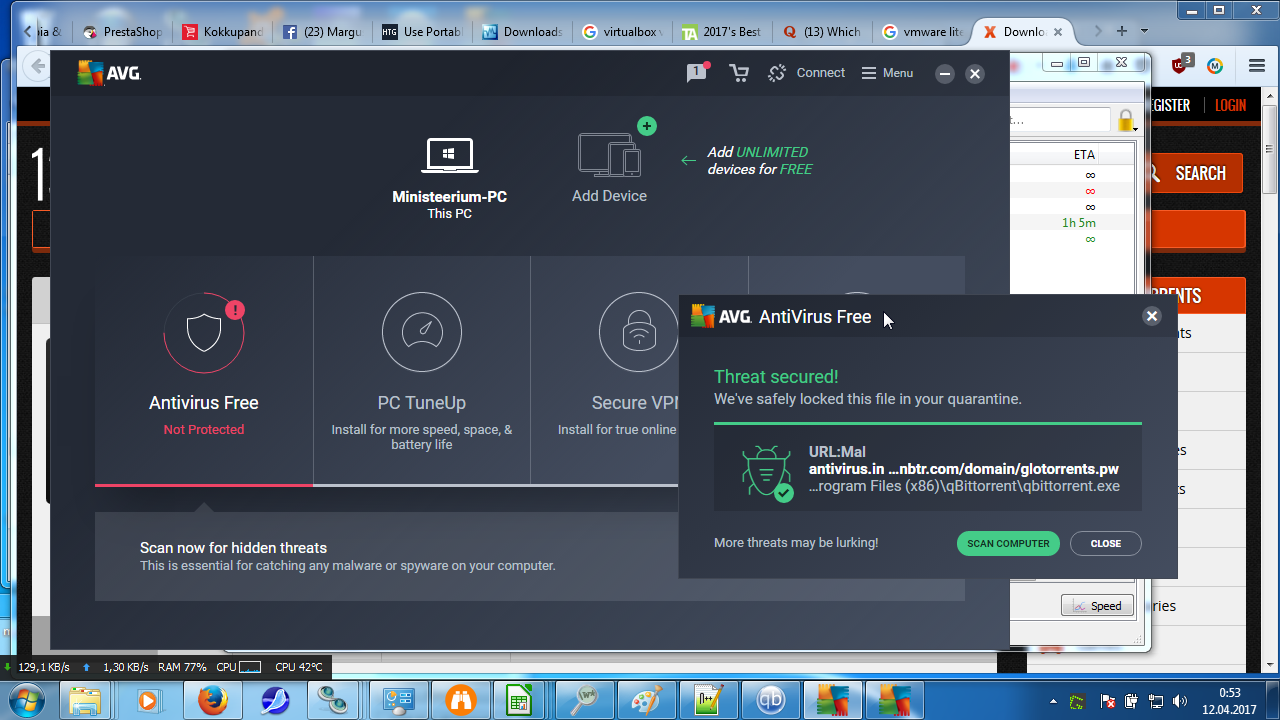This screenshot has height=720, width=1280.
Task: Click the 'Not Protected' status text
Action: click(204, 430)
